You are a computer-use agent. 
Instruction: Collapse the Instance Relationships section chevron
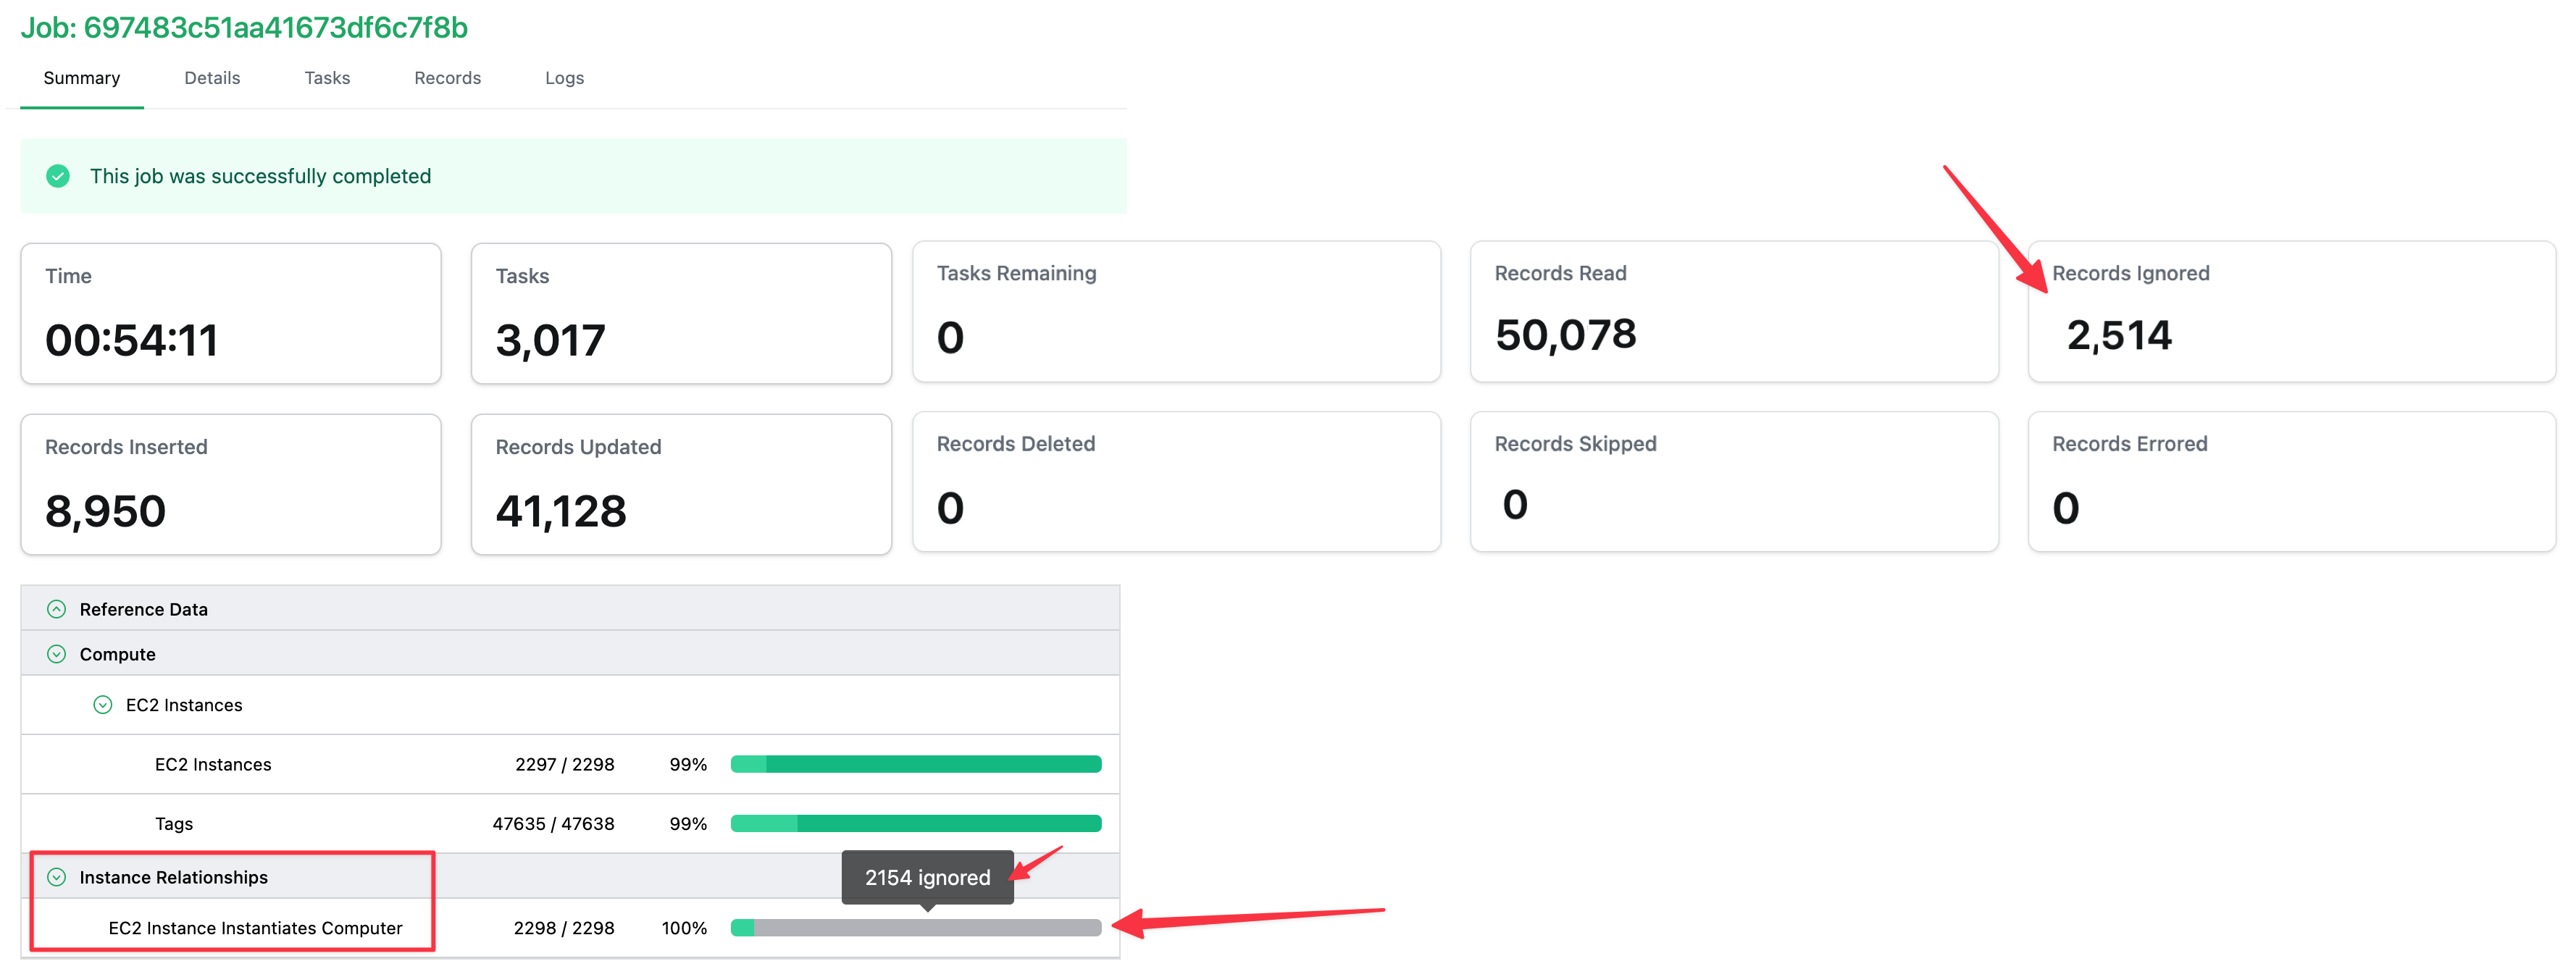(57, 877)
